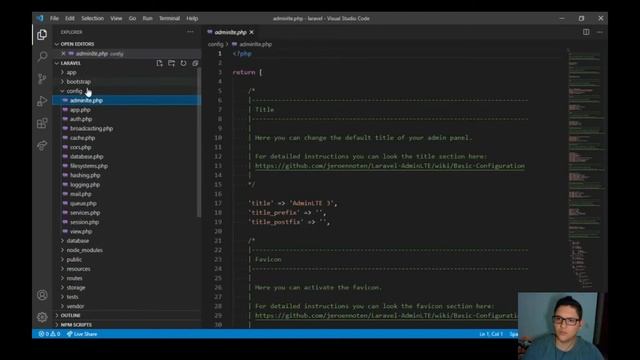
Task: Open the Accounts icon in activity bar
Action: coord(42,295)
